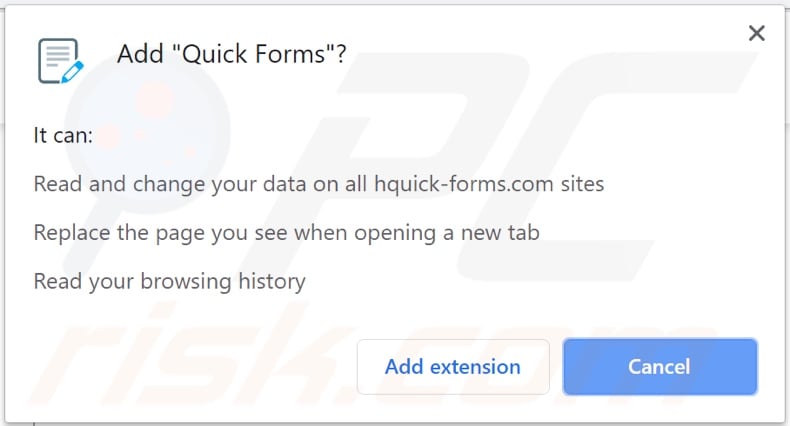The height and width of the screenshot is (426, 790).
Task: Click the "It can:" label
Action: pos(63,135)
